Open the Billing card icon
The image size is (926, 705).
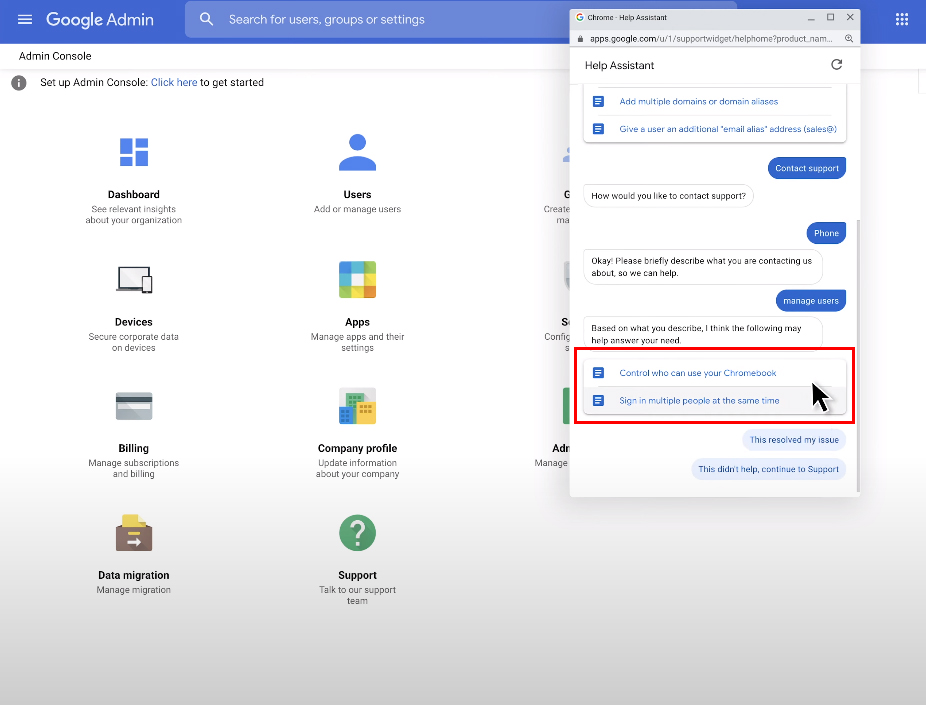[x=134, y=406]
